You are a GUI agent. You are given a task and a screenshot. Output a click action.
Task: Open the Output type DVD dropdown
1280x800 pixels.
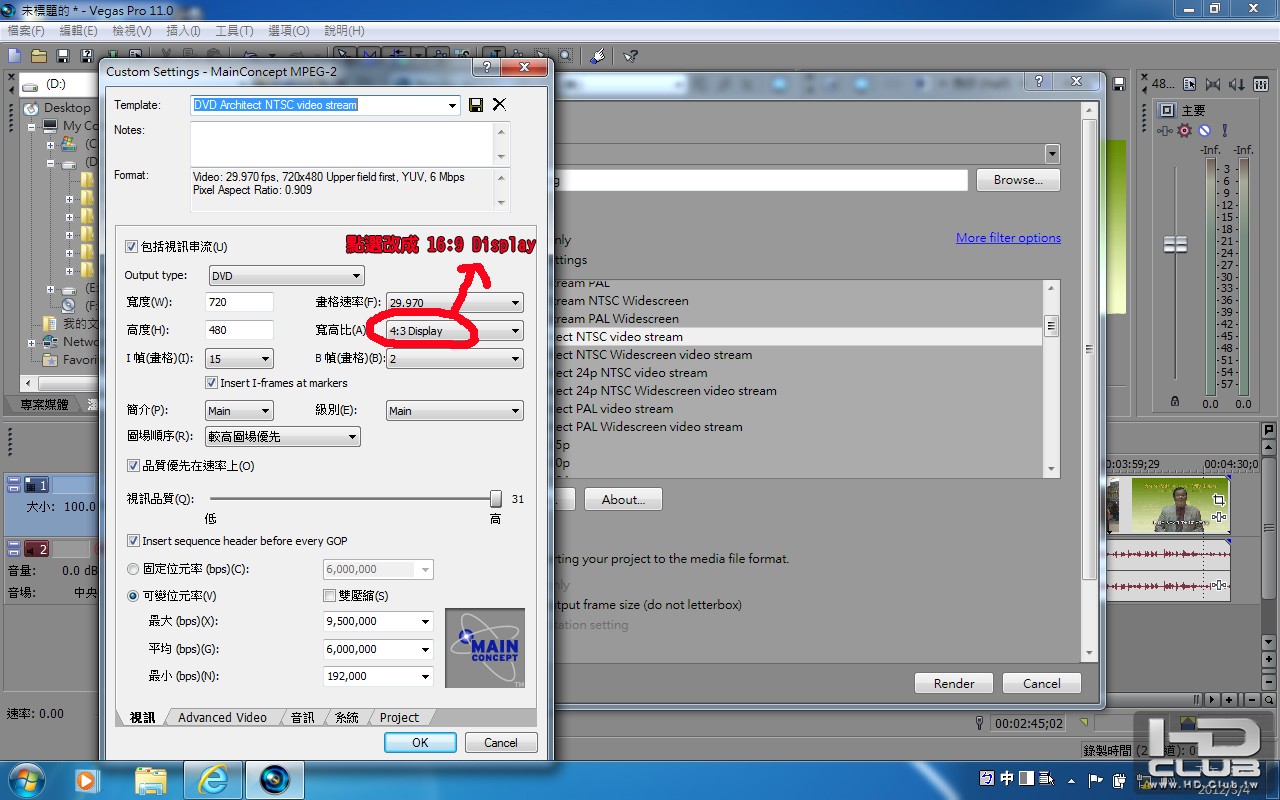[x=287, y=276]
